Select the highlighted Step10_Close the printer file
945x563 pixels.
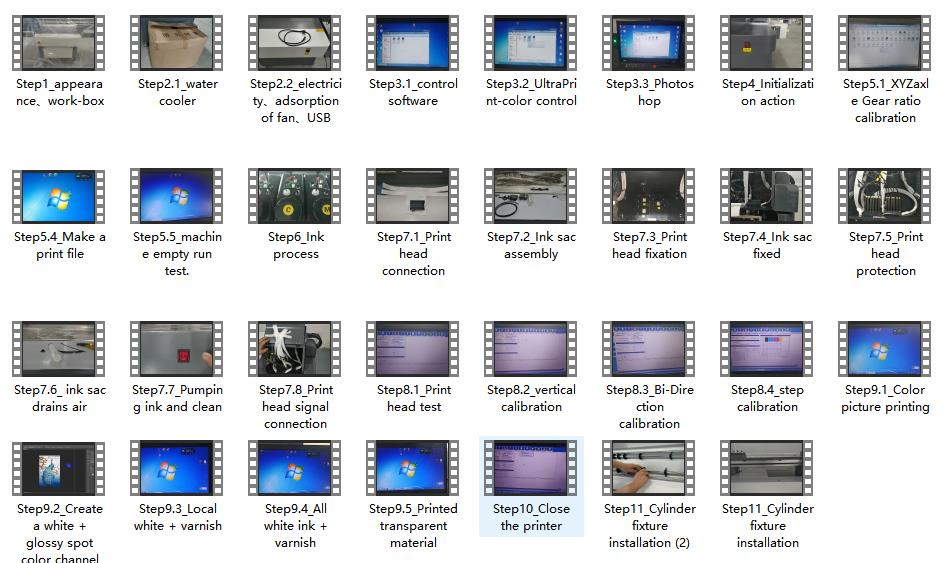pos(531,468)
